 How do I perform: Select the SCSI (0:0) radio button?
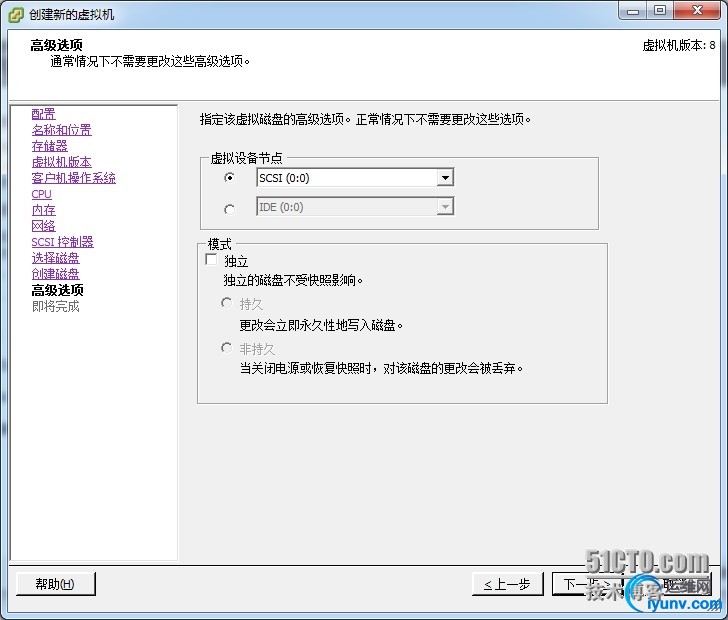[x=229, y=177]
